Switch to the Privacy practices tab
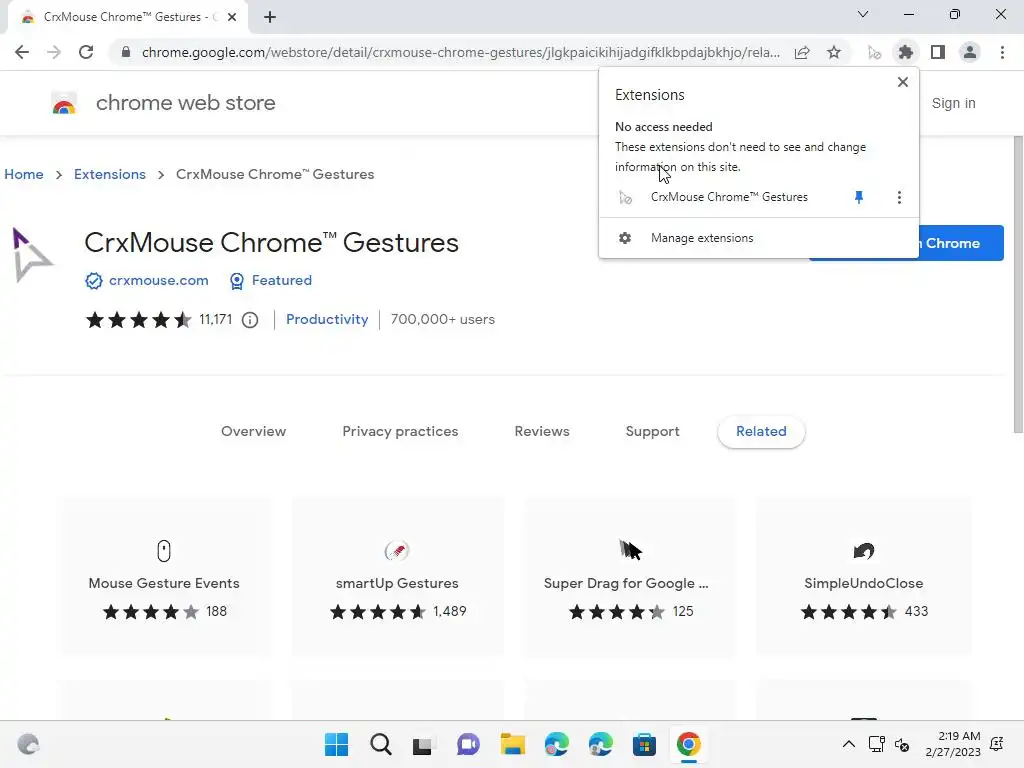The height and width of the screenshot is (768, 1024). coord(400,432)
